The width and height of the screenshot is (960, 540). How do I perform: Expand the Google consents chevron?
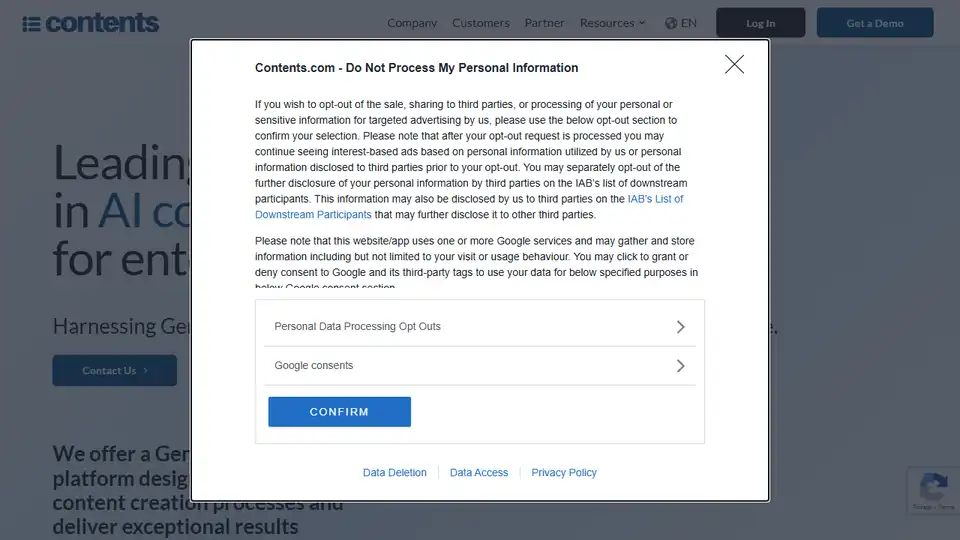click(680, 366)
